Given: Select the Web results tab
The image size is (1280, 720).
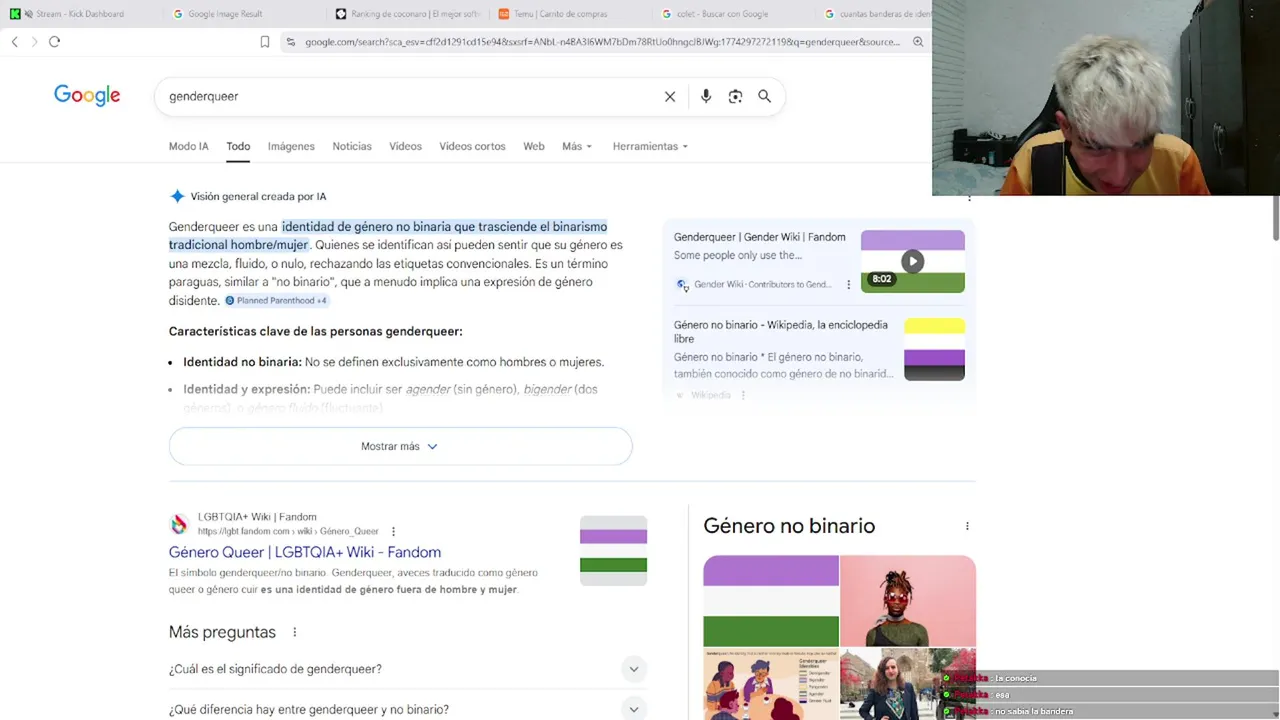Looking at the screenshot, I should tap(534, 147).
